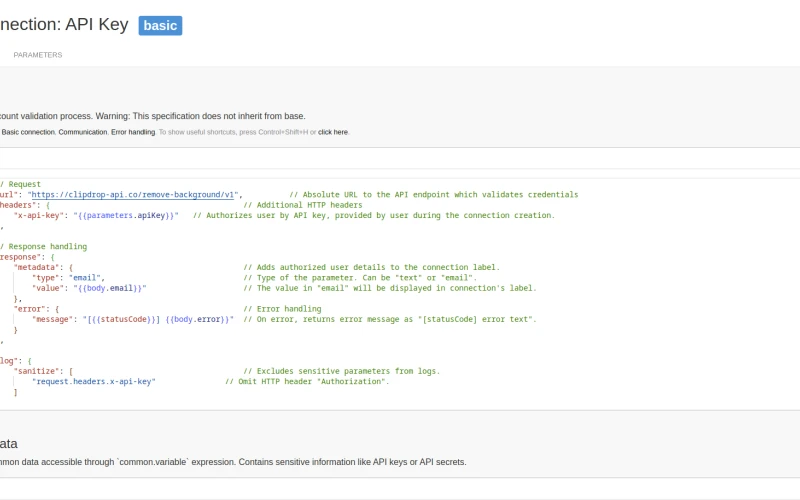Click the "type": "email" line
Image resolution: width=800 pixels, height=500 pixels.
click(x=68, y=278)
